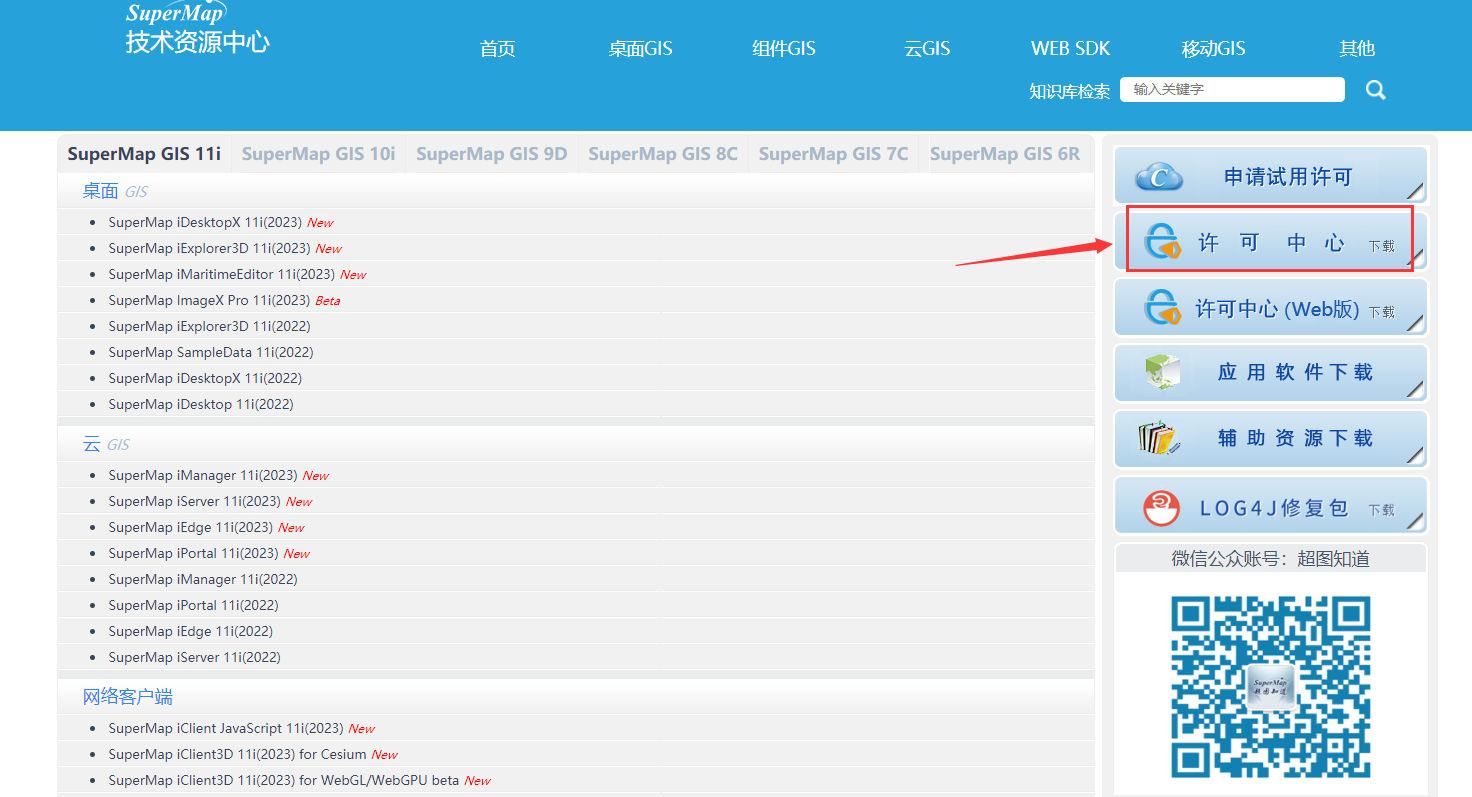Switch to SuperMap GIS 9D tab
The height and width of the screenshot is (797, 1472).
pos(491,154)
